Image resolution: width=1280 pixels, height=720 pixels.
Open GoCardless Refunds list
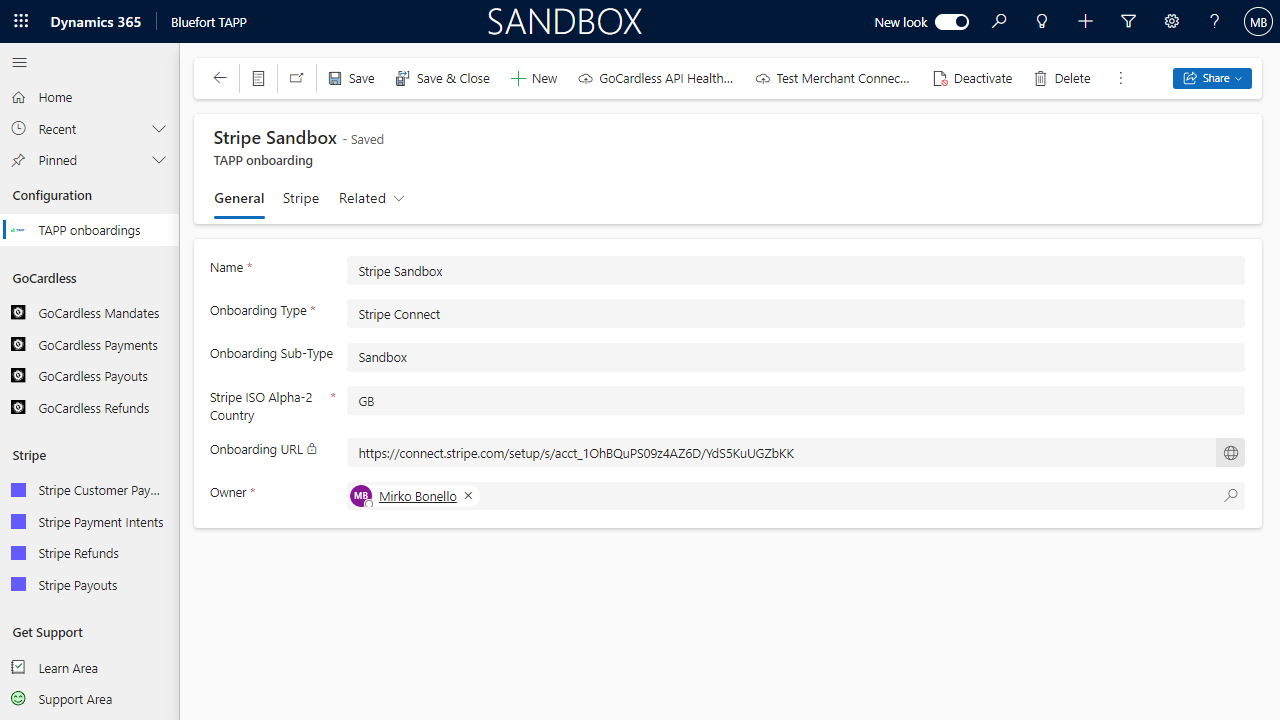(x=89, y=408)
